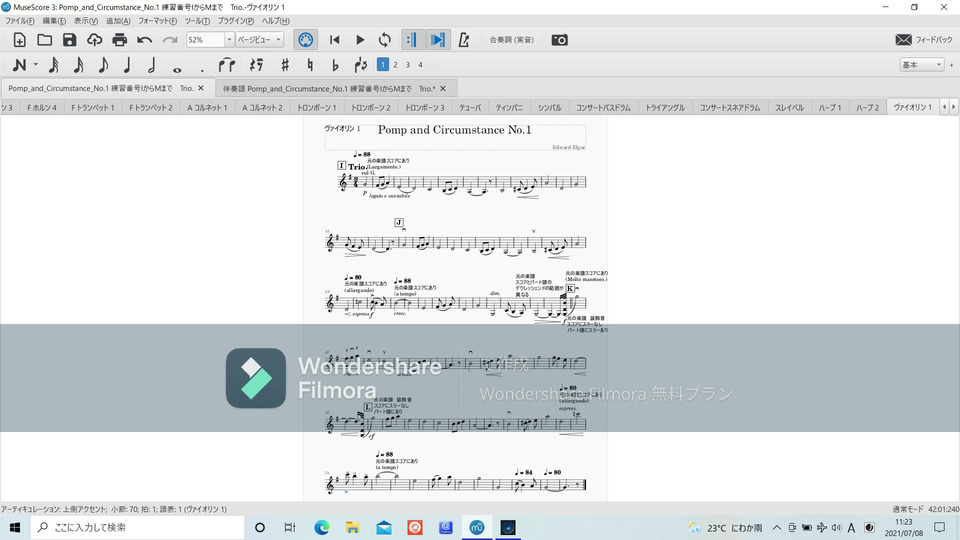Switch to ティンパニ part tab
960x540 pixels.
509,108
